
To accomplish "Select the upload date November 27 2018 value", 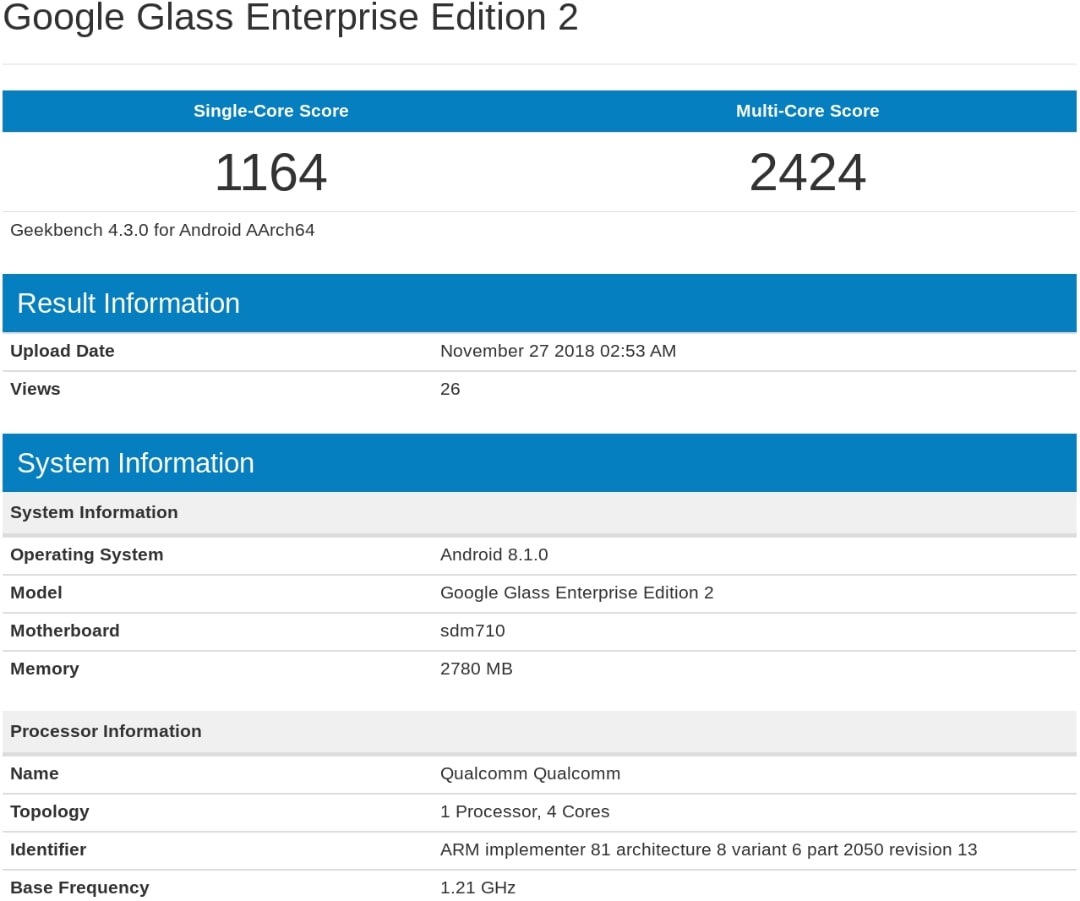I will coord(557,351).
